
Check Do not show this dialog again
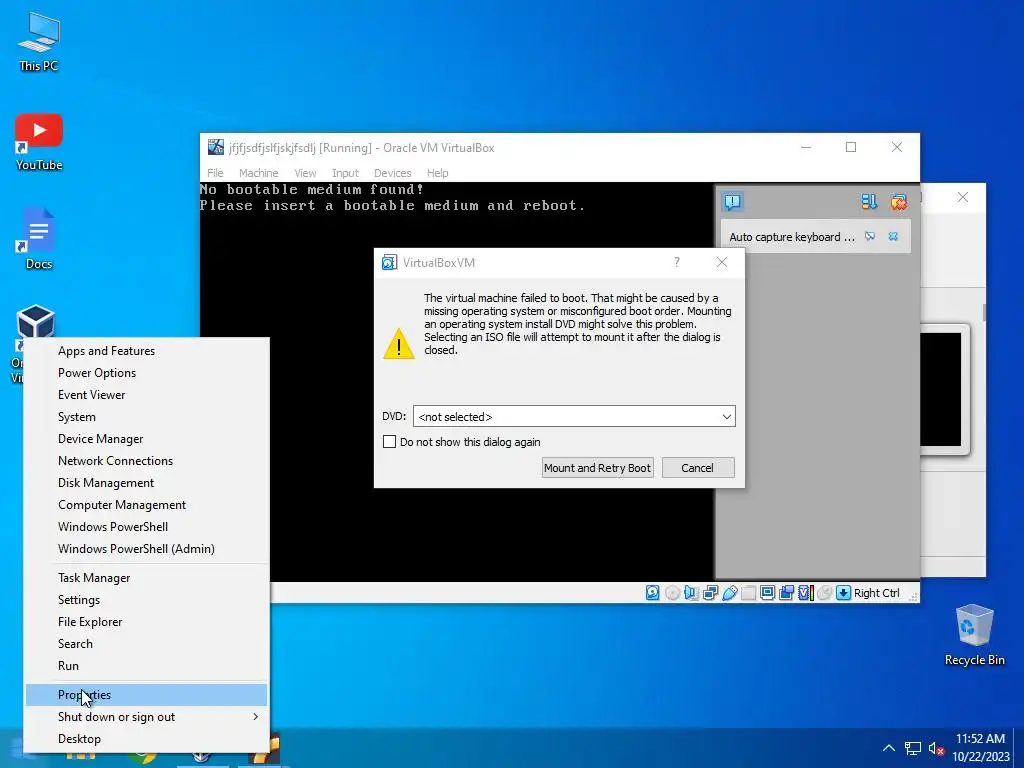pos(389,441)
